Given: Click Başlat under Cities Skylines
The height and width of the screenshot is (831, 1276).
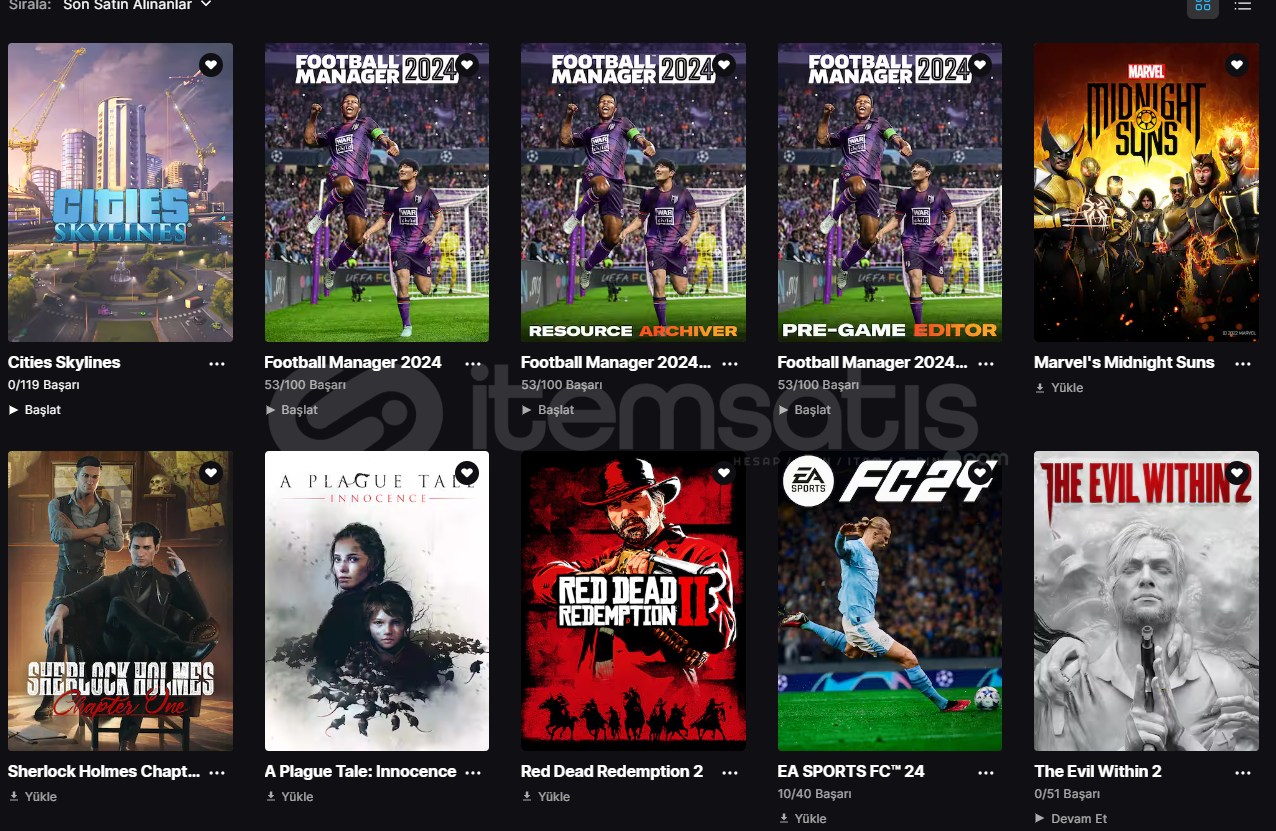Looking at the screenshot, I should click(35, 410).
